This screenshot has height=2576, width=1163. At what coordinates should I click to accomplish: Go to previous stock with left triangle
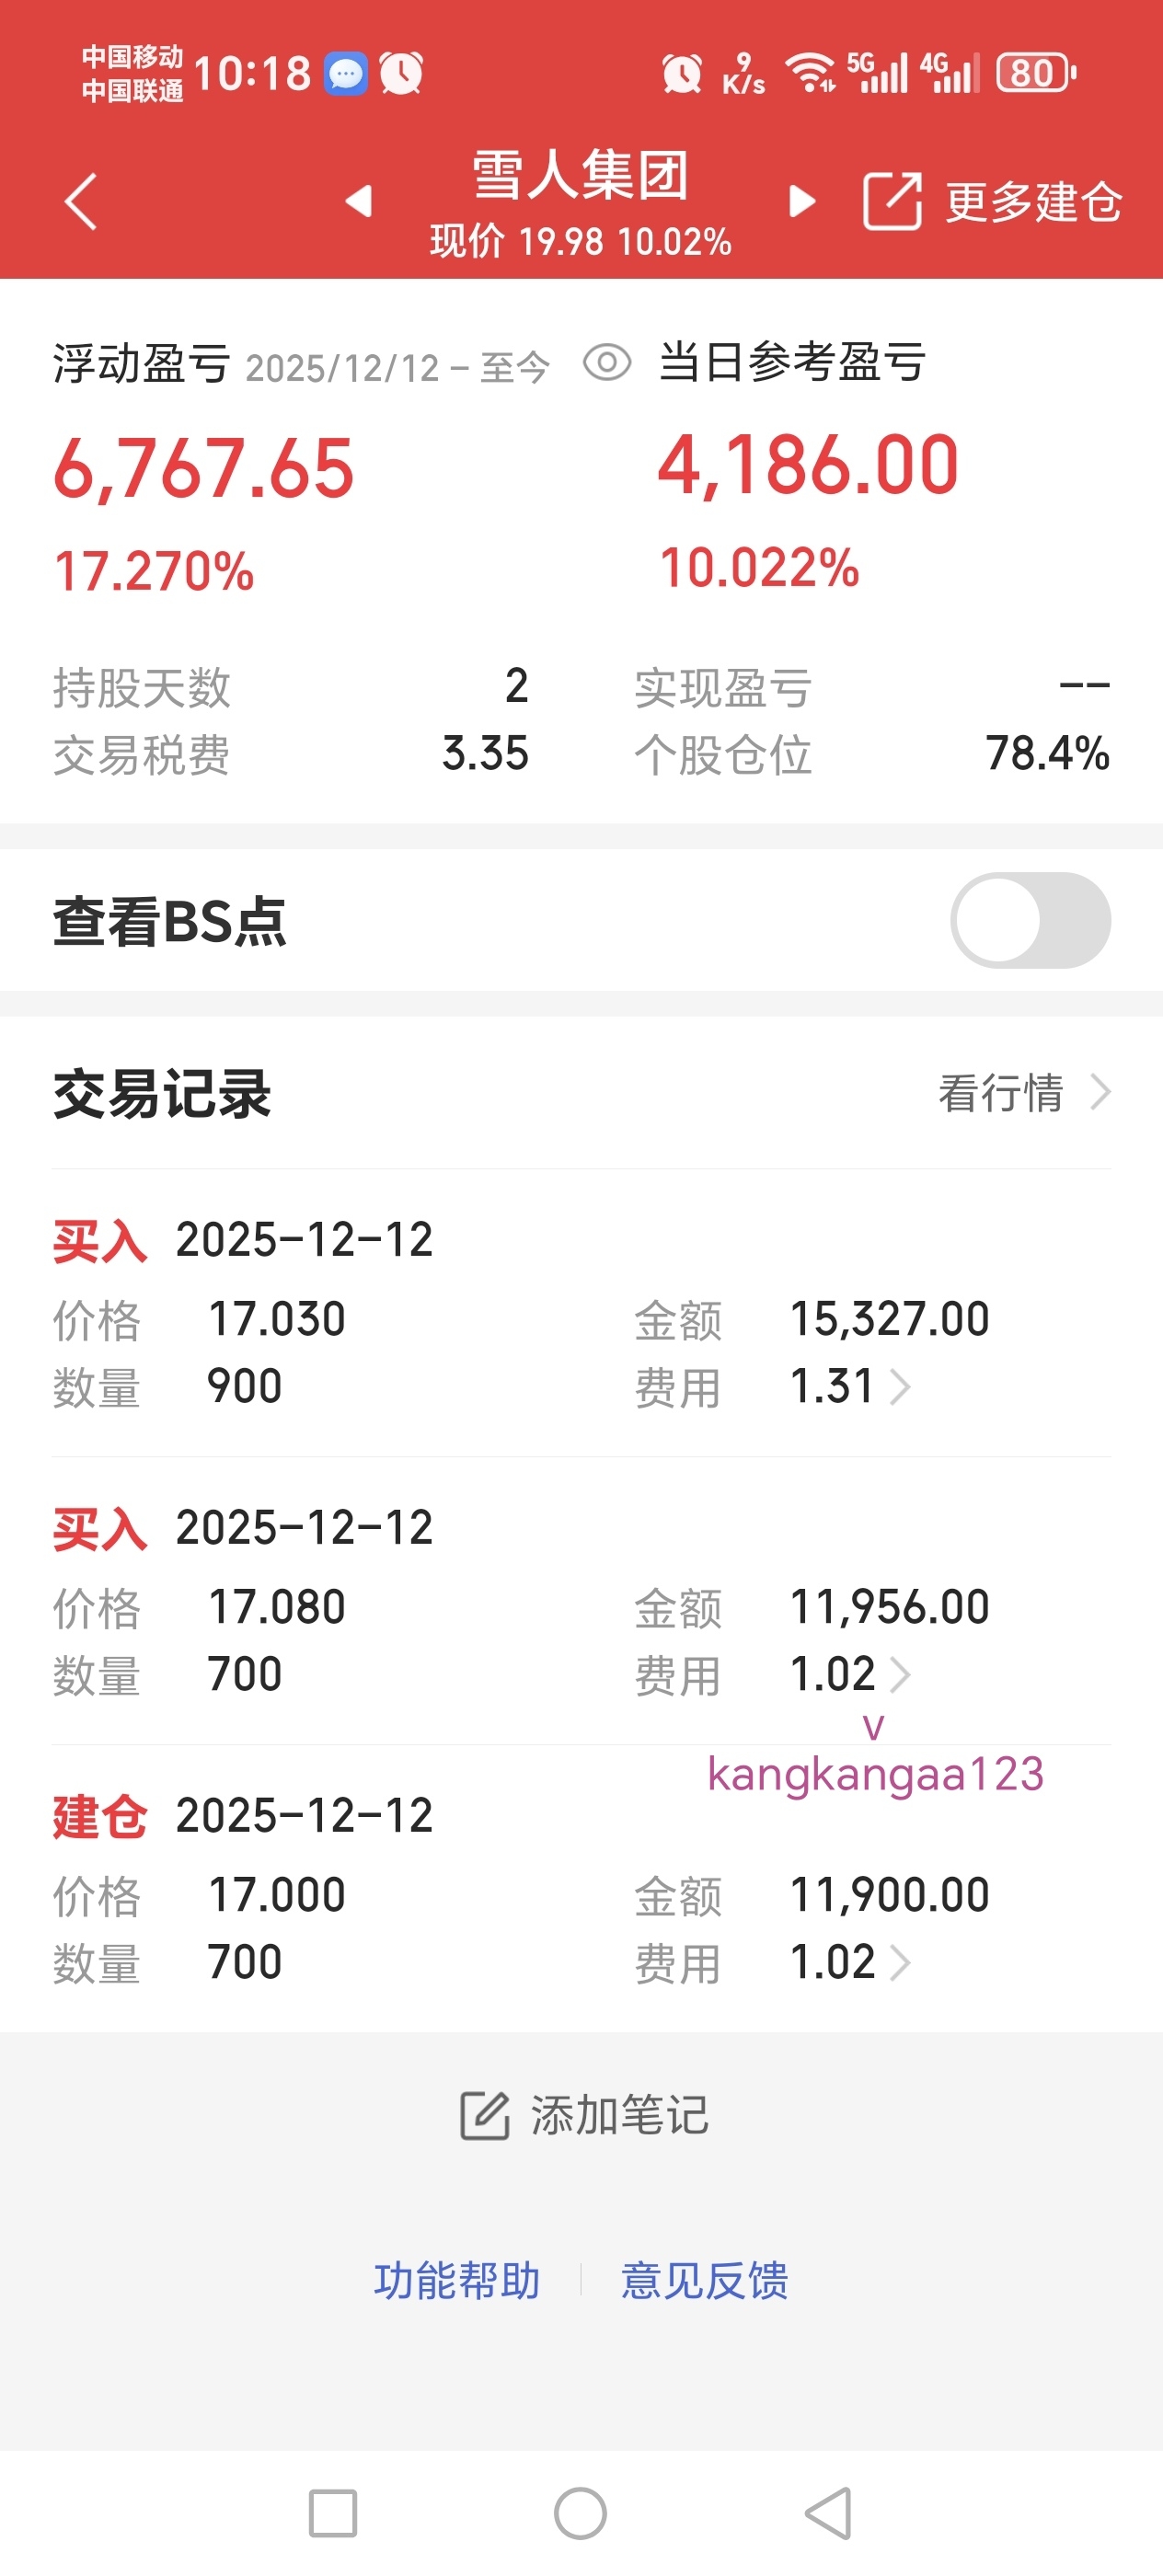point(359,201)
